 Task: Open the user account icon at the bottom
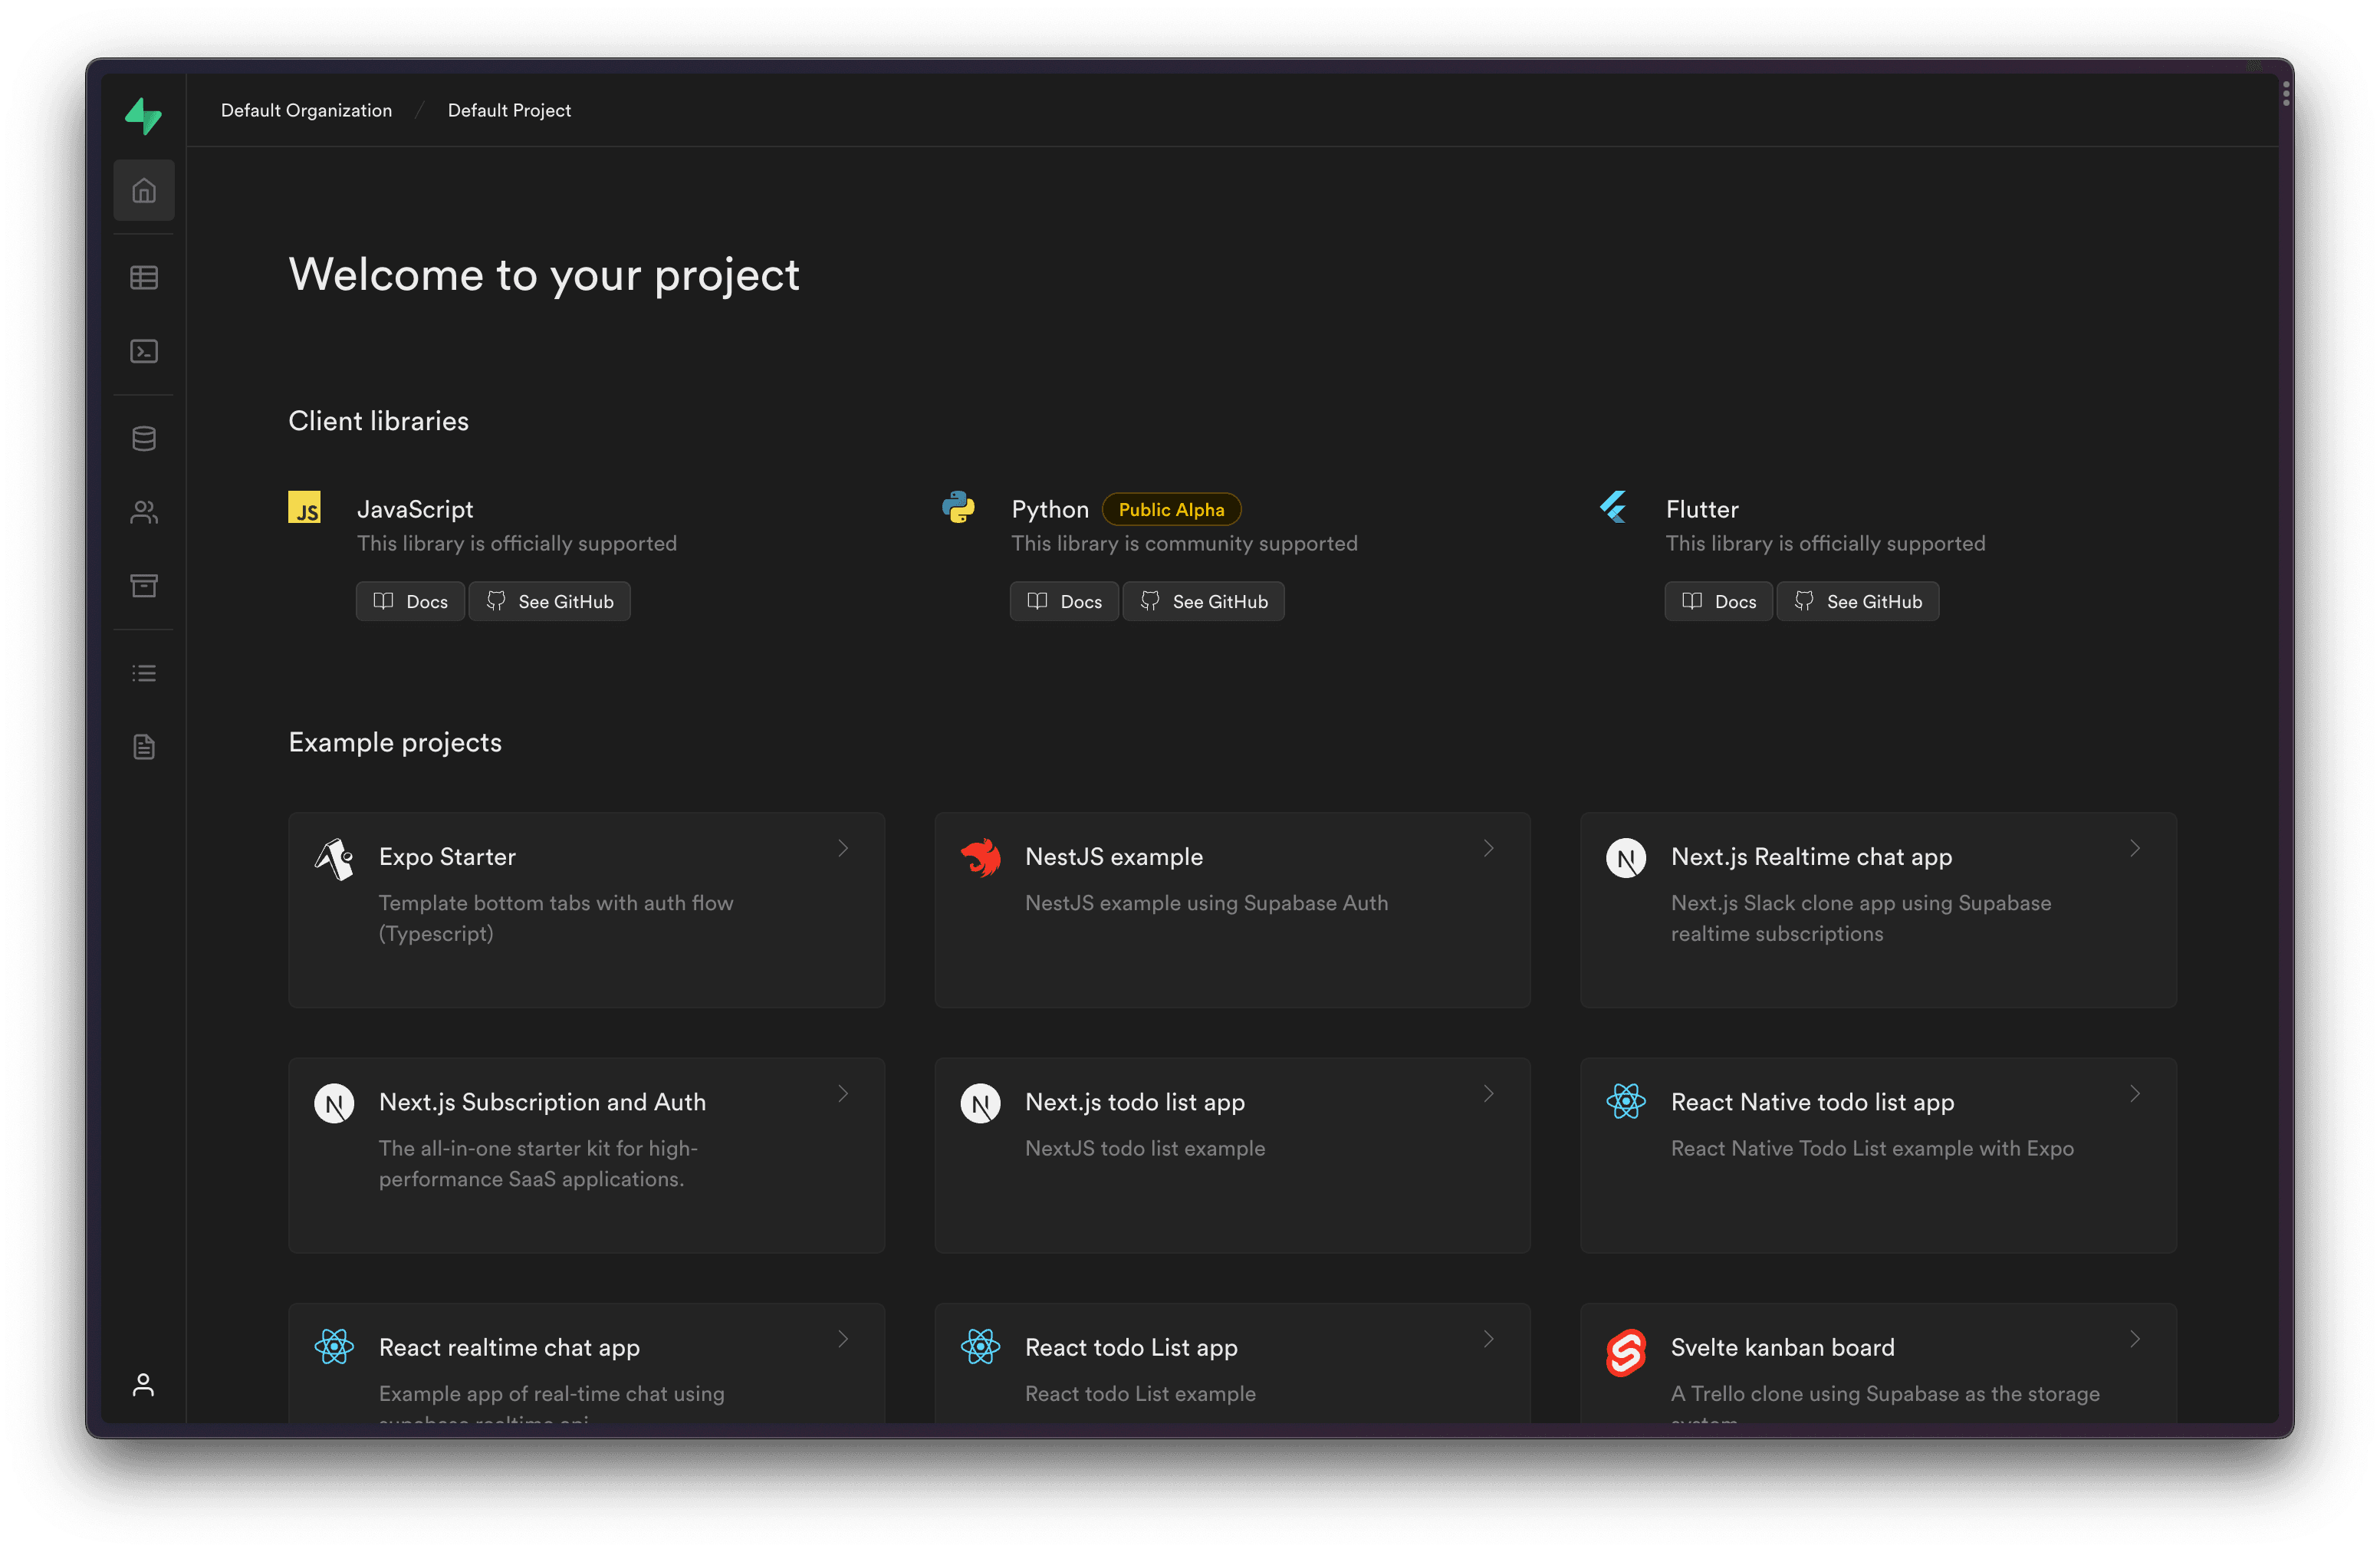tap(144, 1385)
